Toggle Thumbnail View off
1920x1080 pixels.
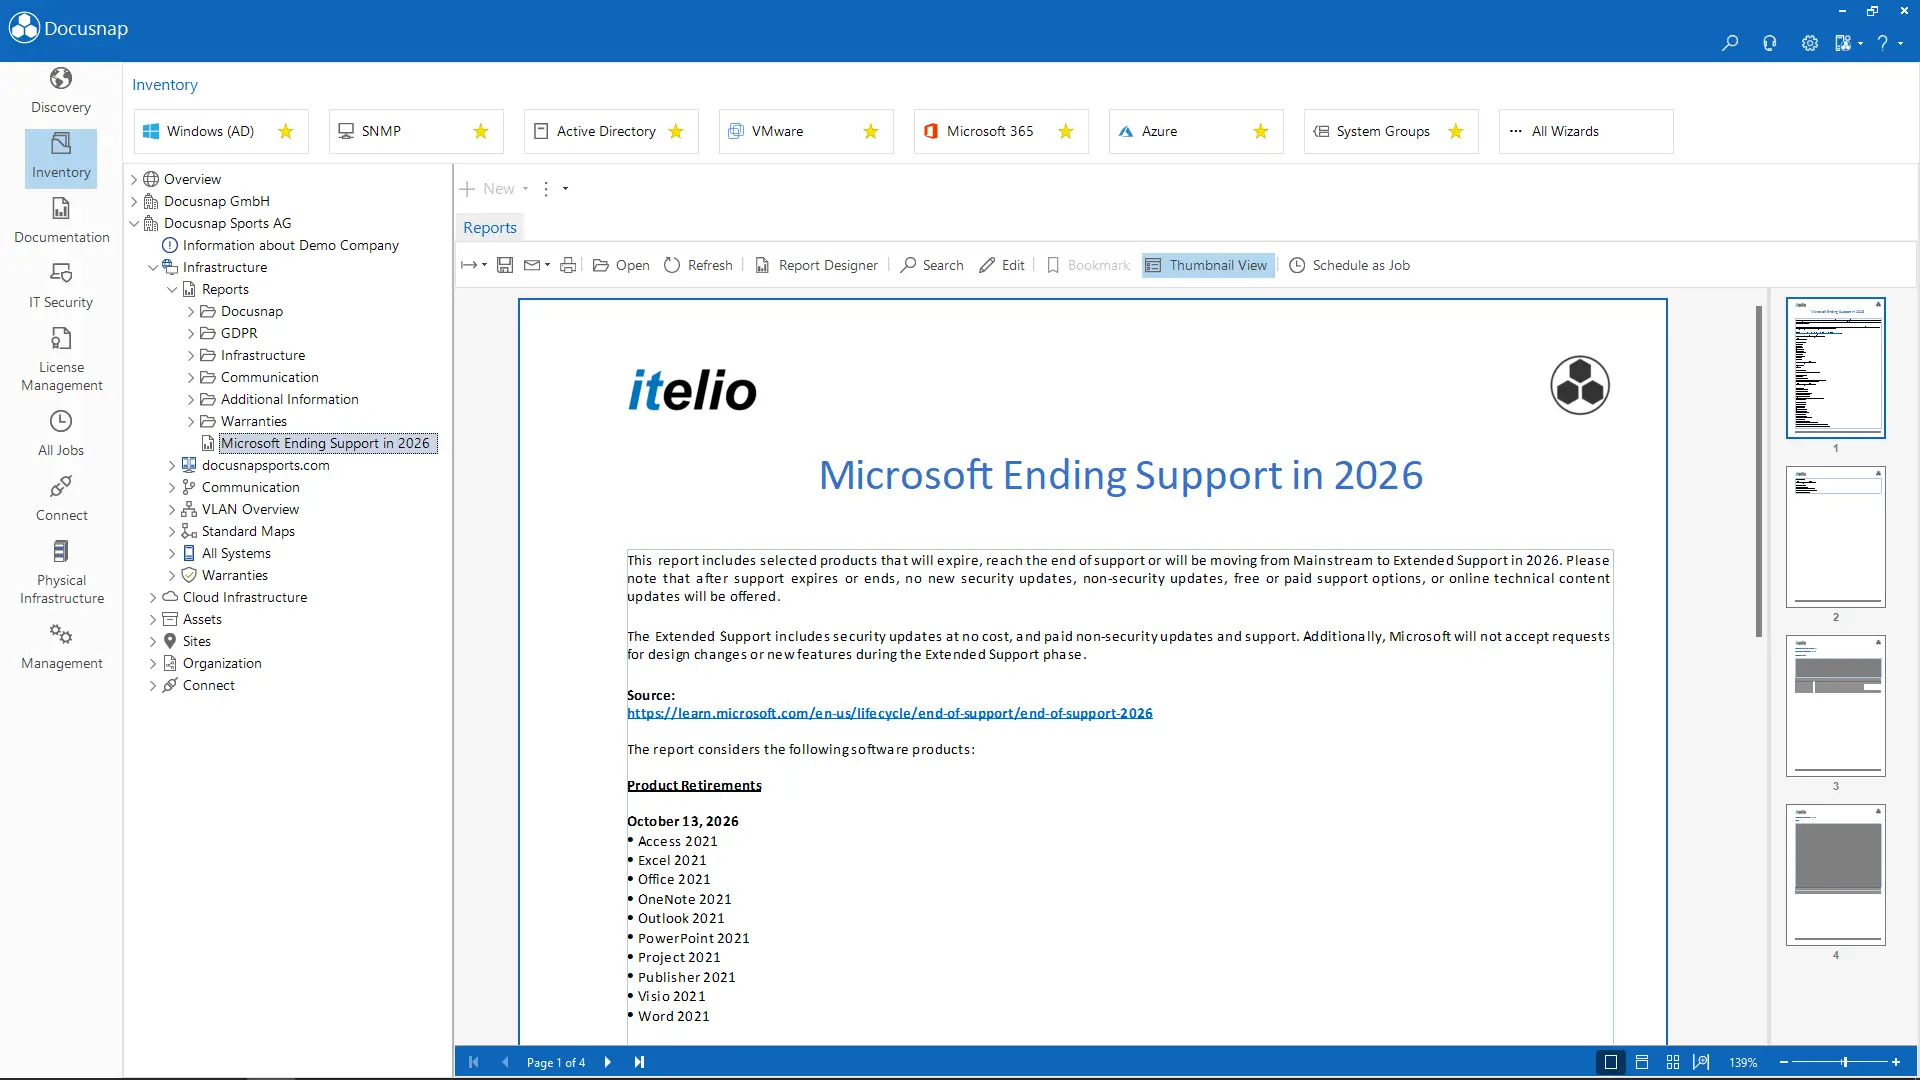1206,265
